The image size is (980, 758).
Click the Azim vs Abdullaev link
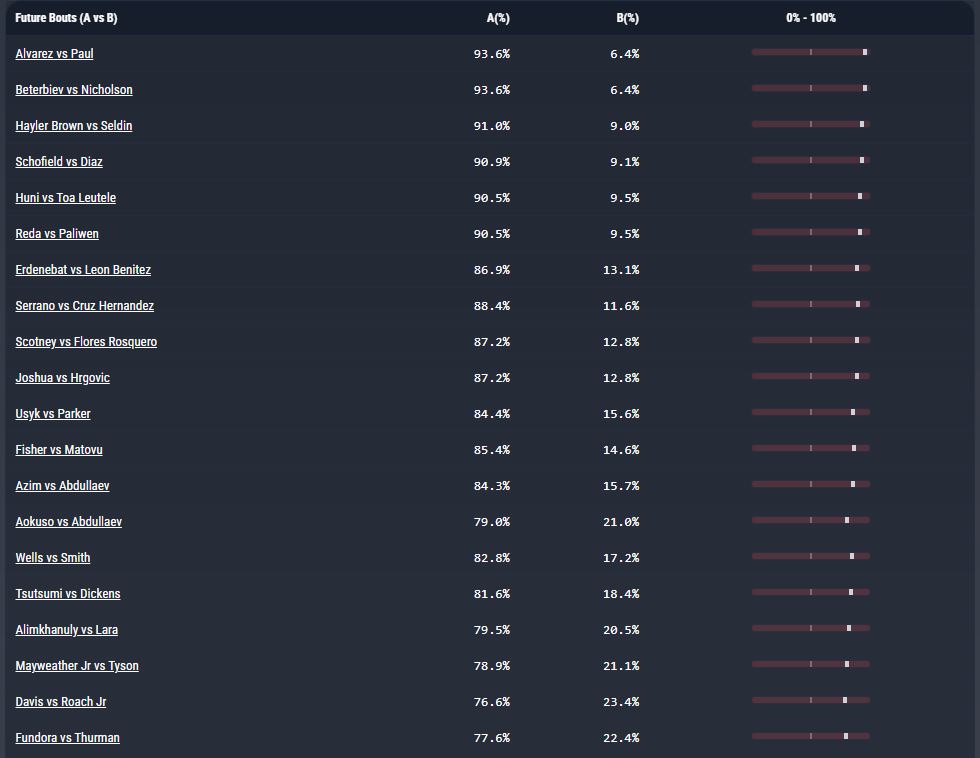(62, 486)
